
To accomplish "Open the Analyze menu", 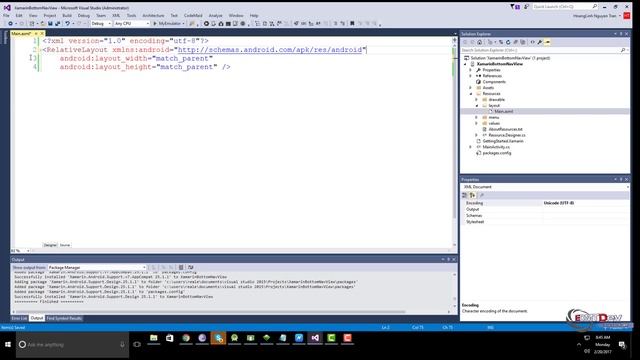I will pyautogui.click(x=216, y=16).
